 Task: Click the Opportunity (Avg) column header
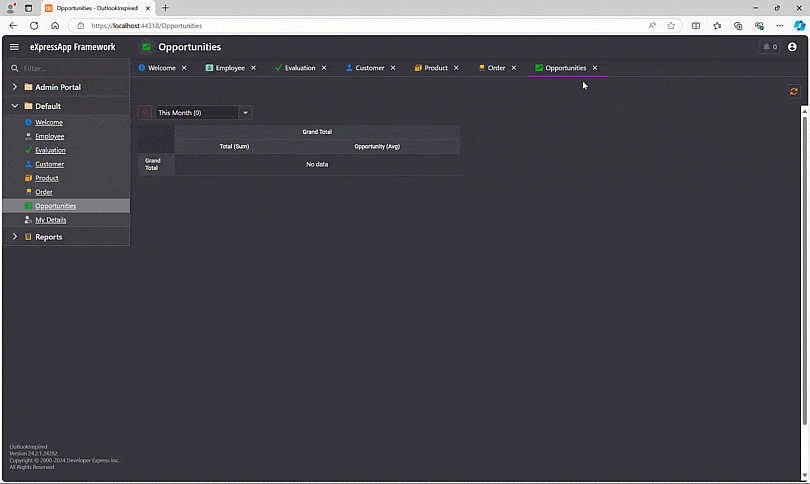pos(377,147)
